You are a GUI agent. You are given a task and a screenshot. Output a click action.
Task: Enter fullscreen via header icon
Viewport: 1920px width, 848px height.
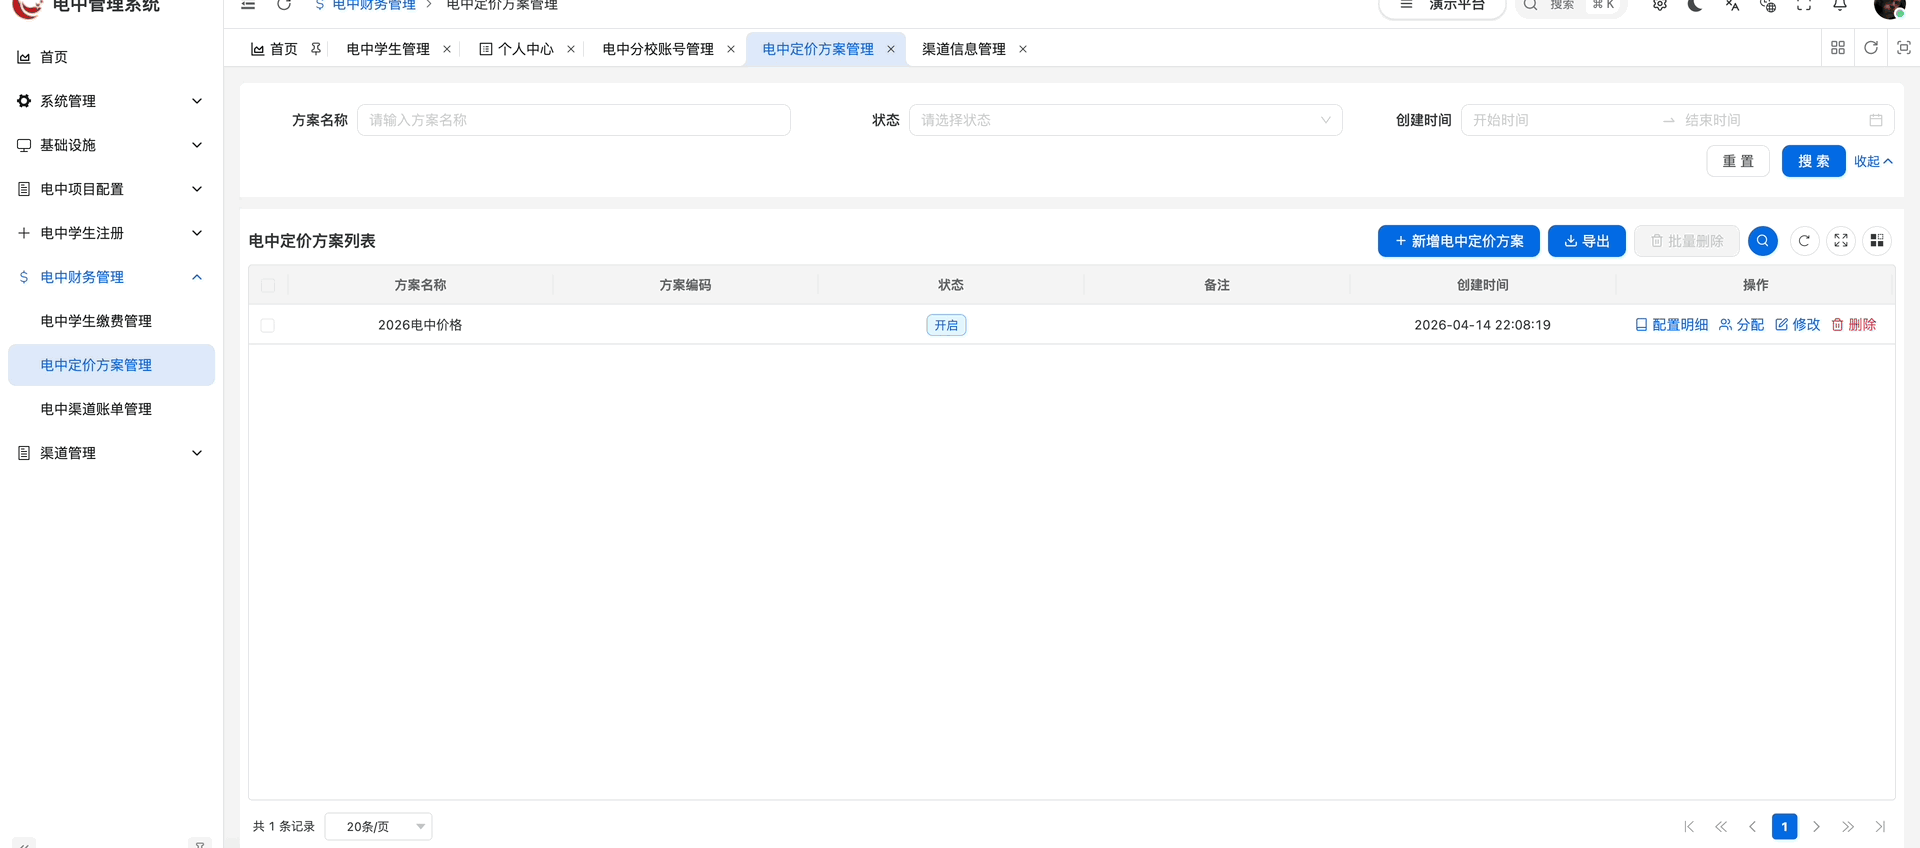tap(1804, 5)
